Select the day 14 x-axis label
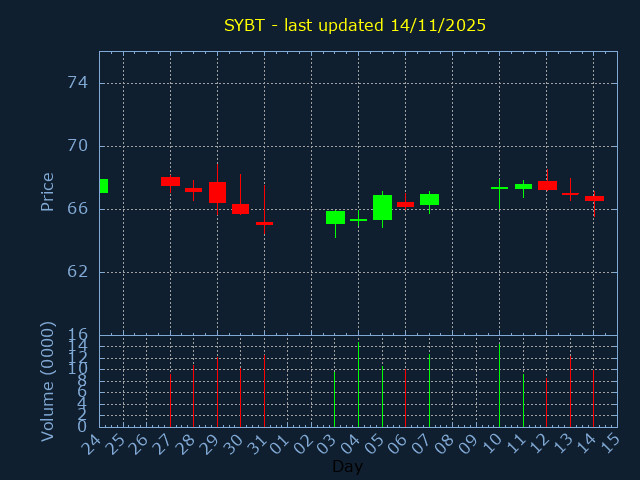640x480 pixels. click(x=585, y=444)
